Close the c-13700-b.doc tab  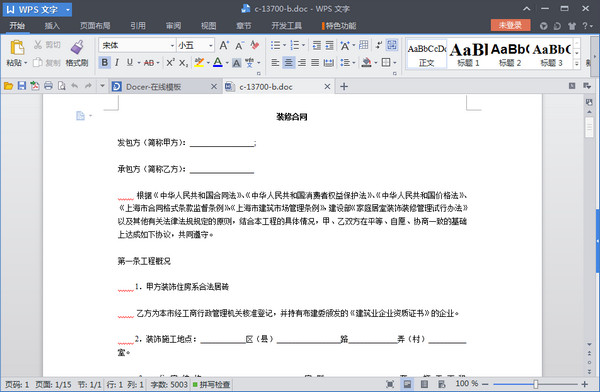tap(327, 87)
